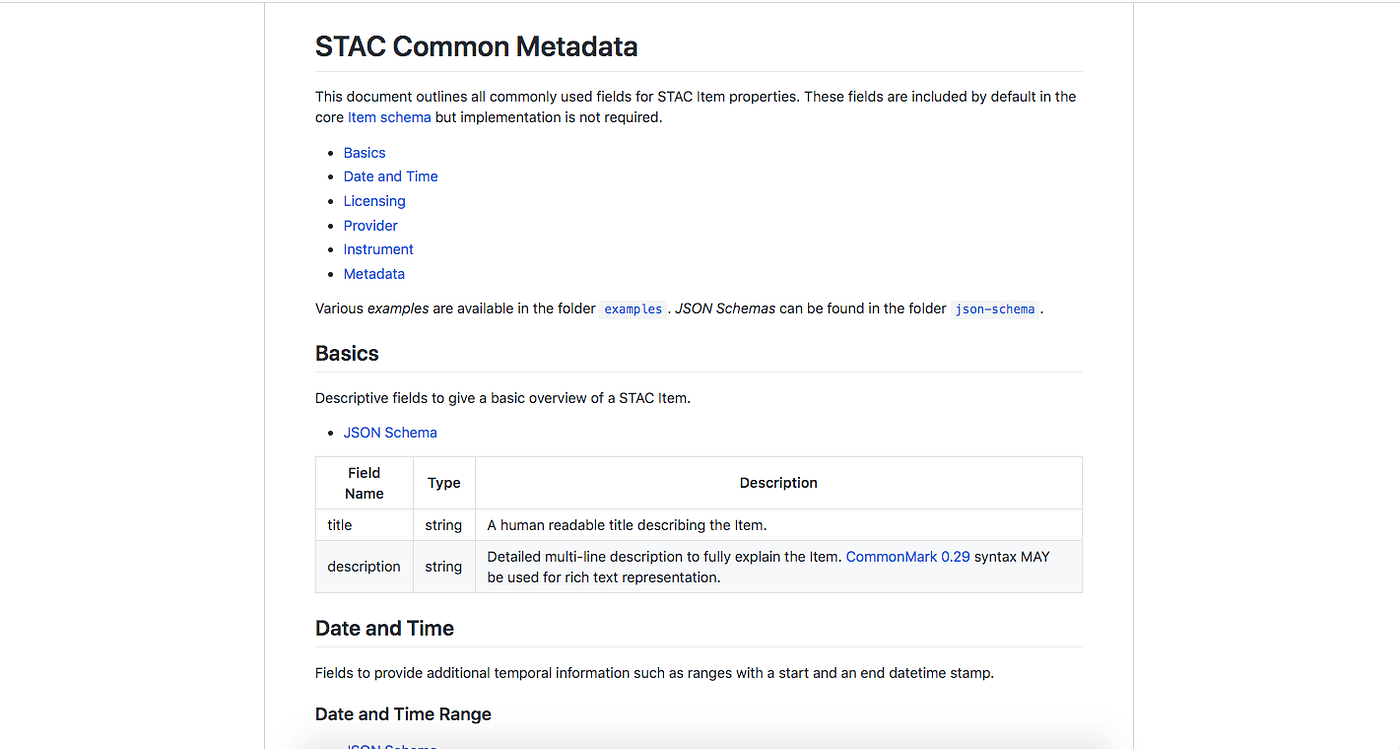Select the title field name cell
Viewport: 1400px width, 749px height.
click(x=364, y=525)
